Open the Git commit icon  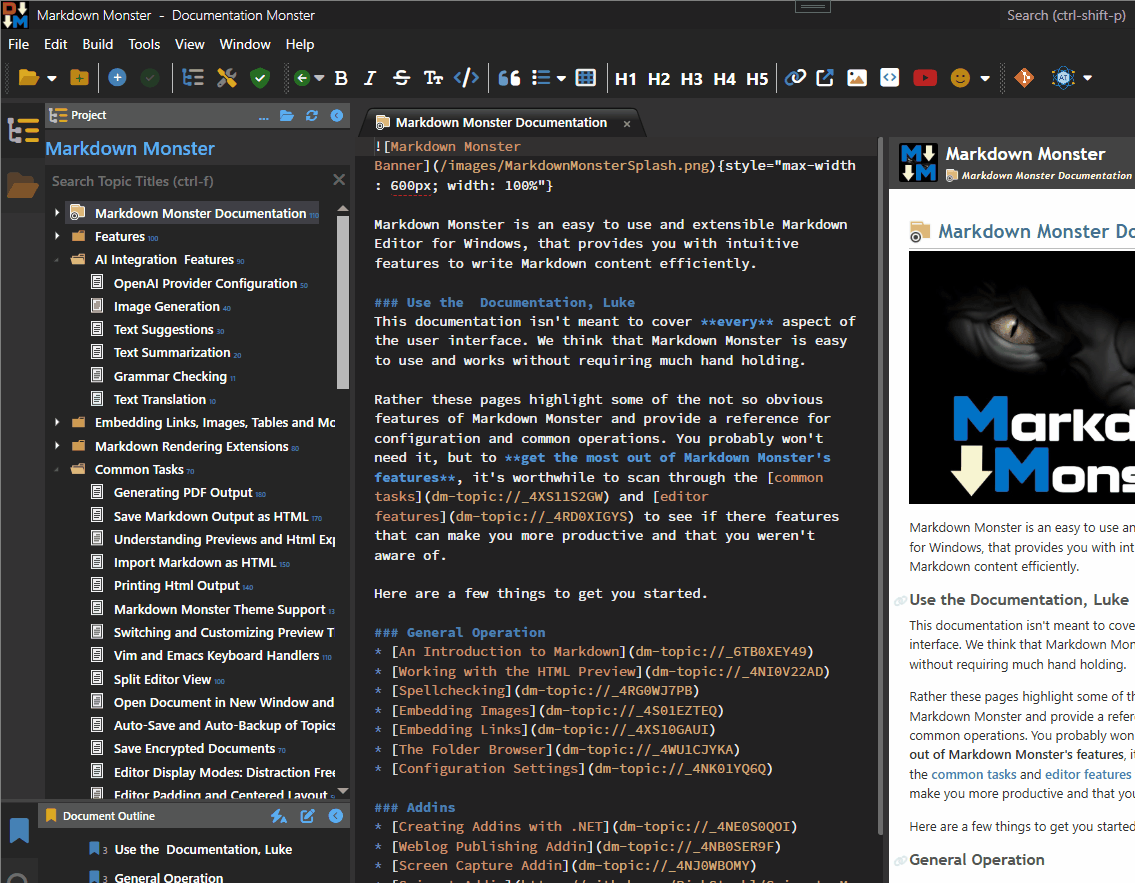(x=1024, y=77)
